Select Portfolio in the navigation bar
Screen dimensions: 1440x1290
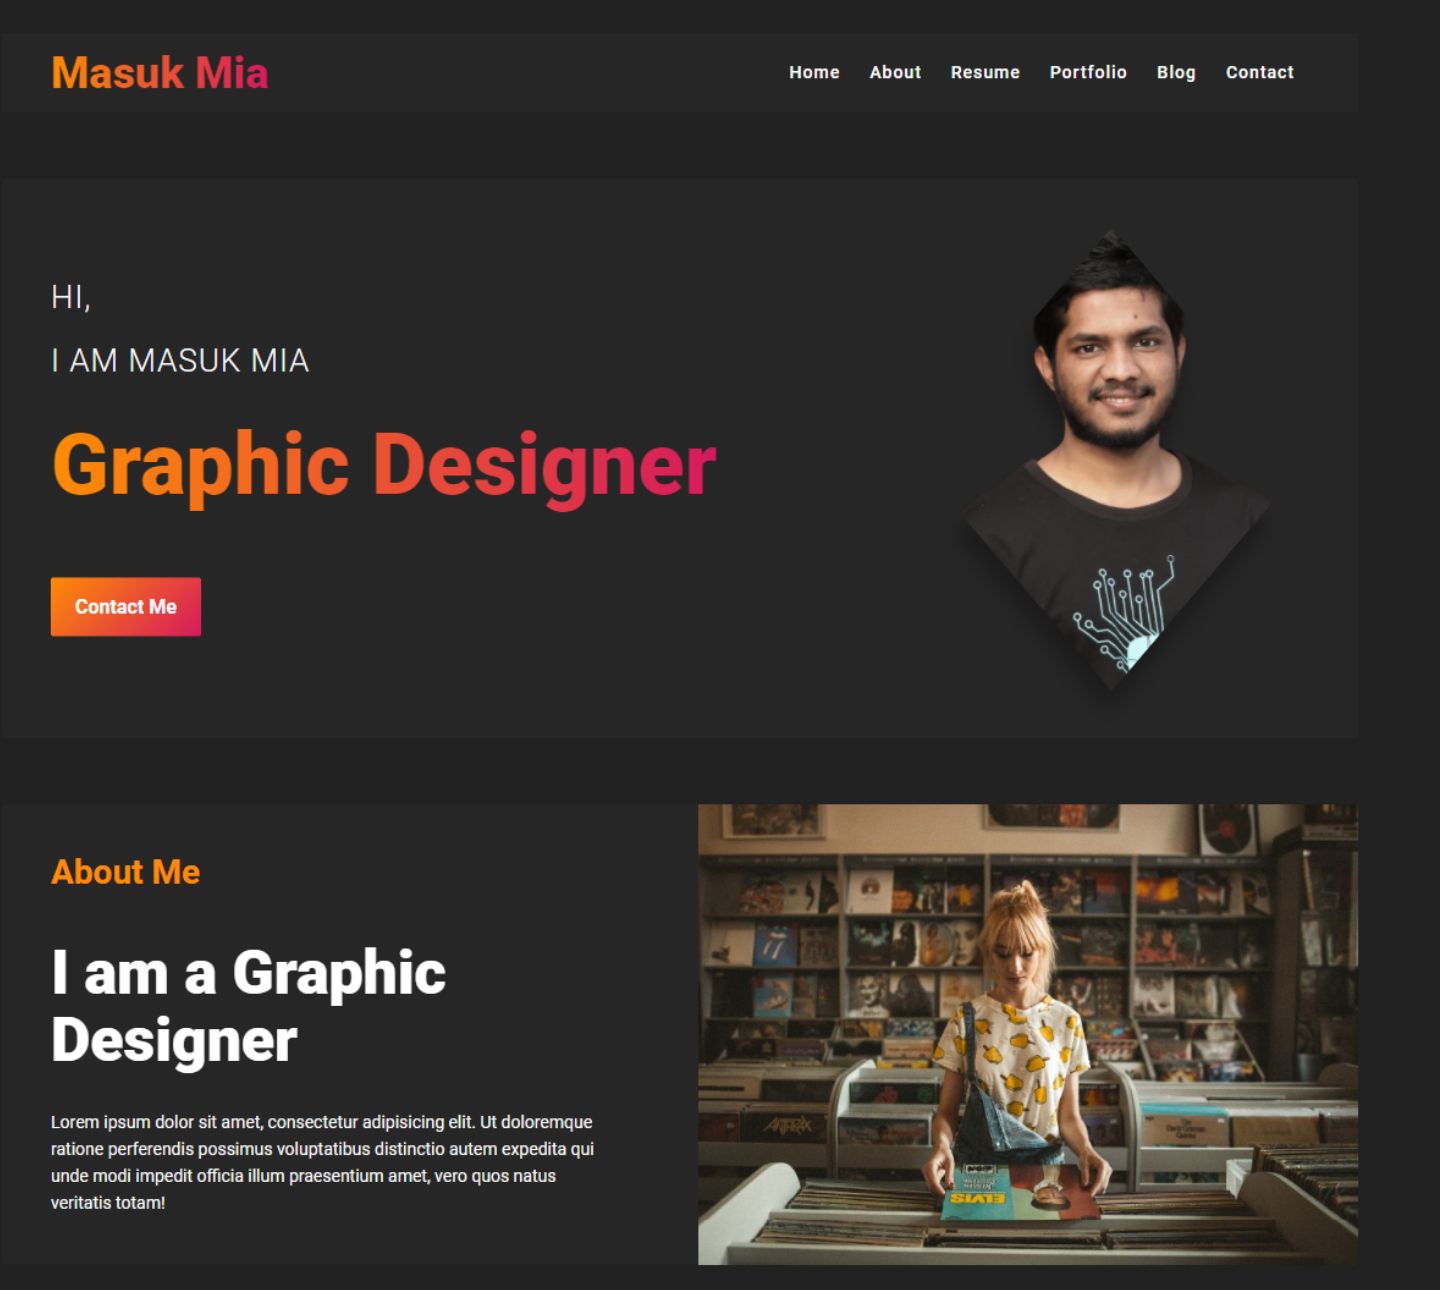(1088, 72)
